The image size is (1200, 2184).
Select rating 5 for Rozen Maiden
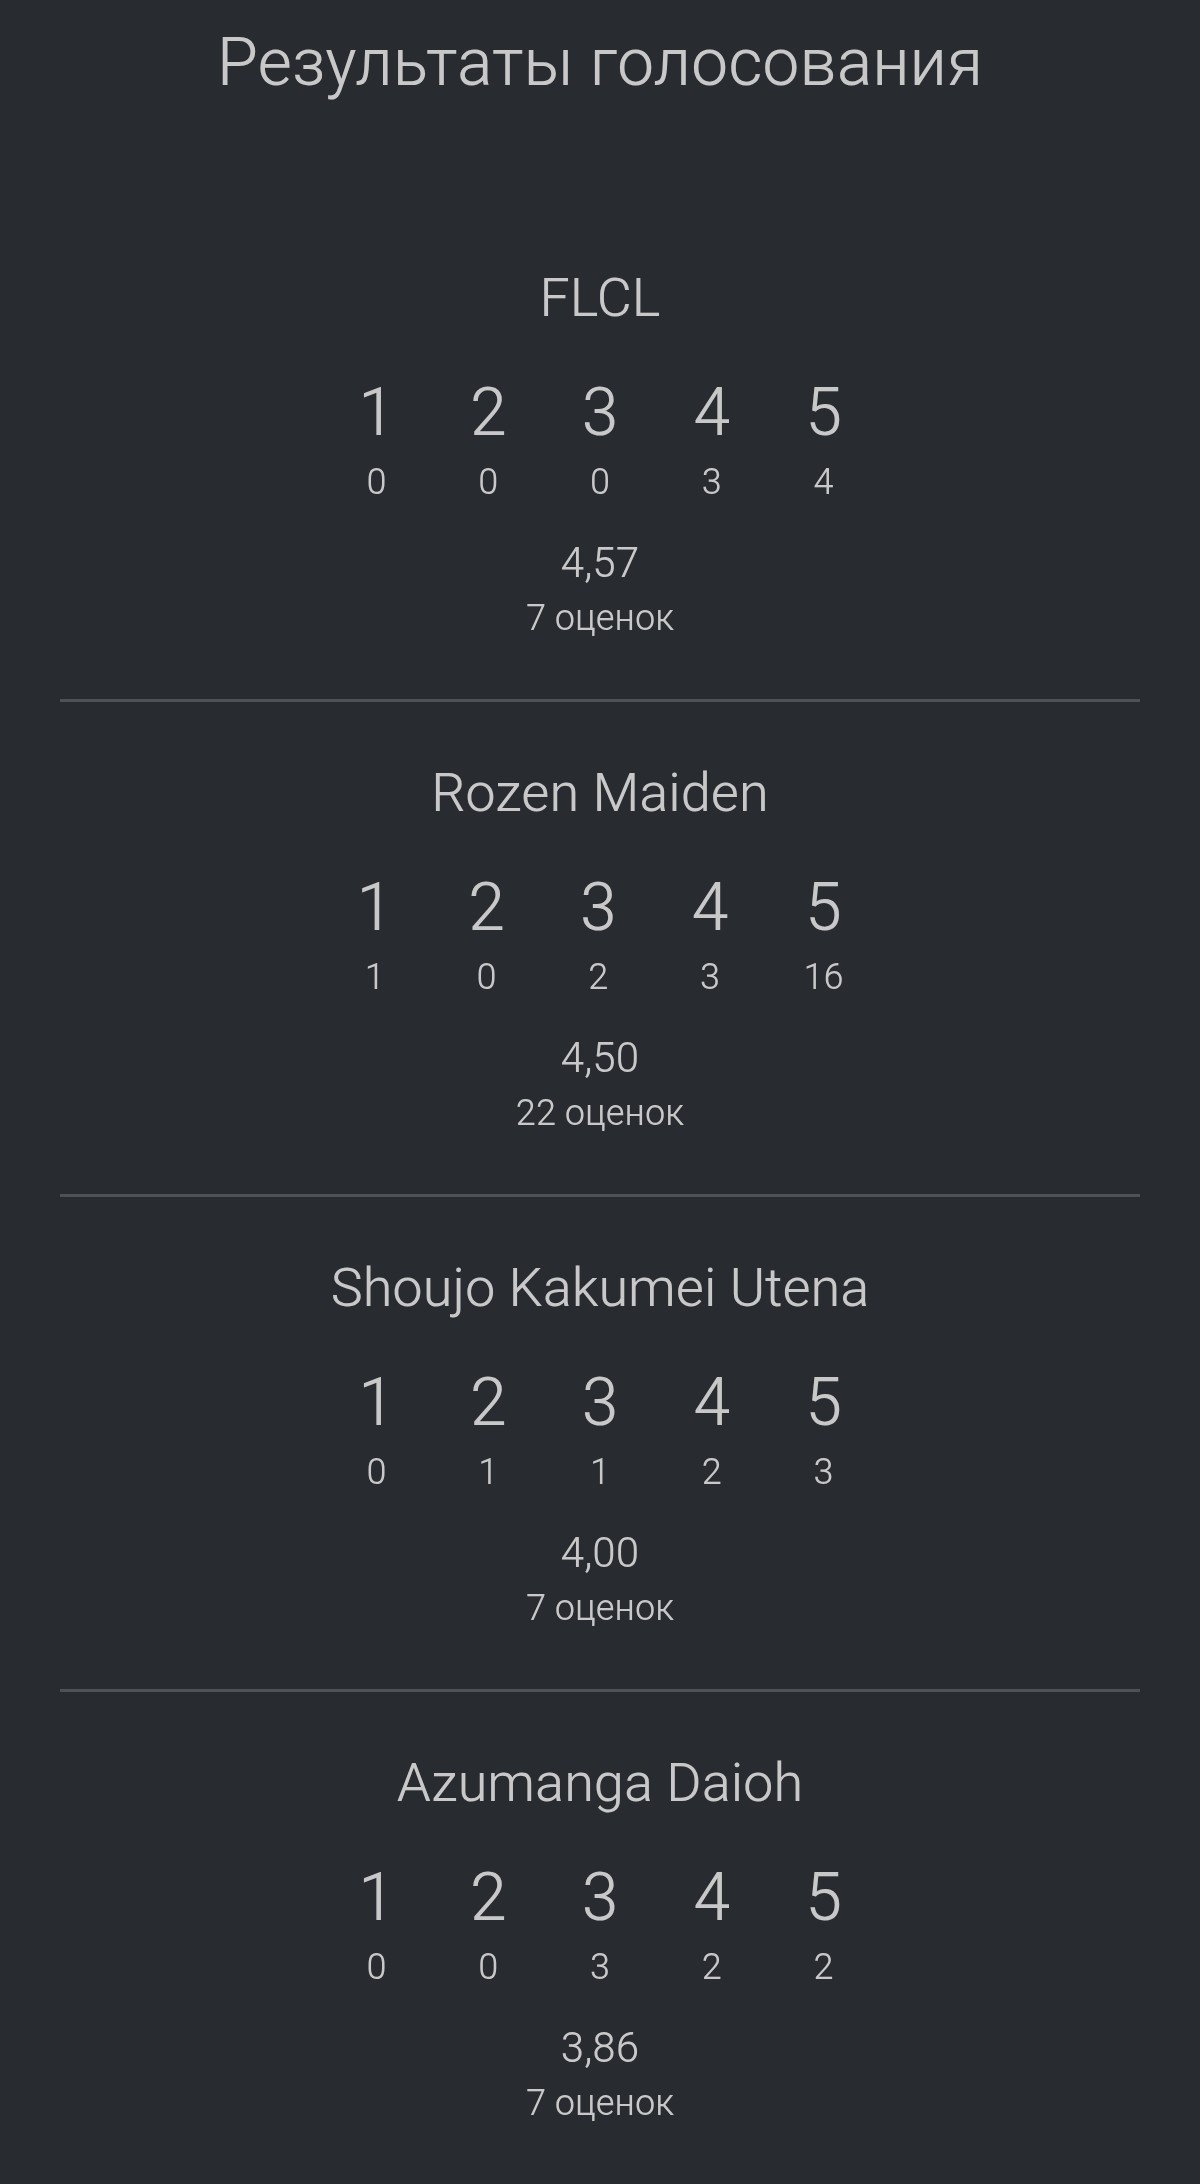824,907
